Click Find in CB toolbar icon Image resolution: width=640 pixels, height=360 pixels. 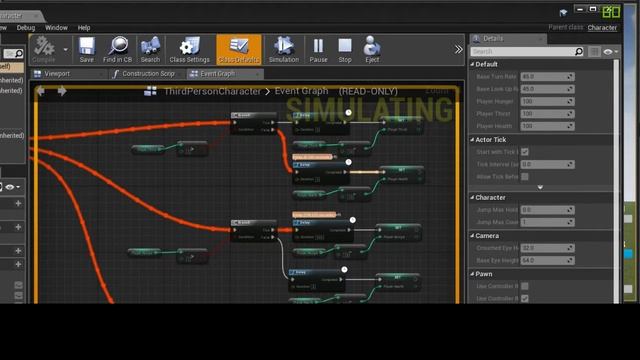tap(118, 50)
